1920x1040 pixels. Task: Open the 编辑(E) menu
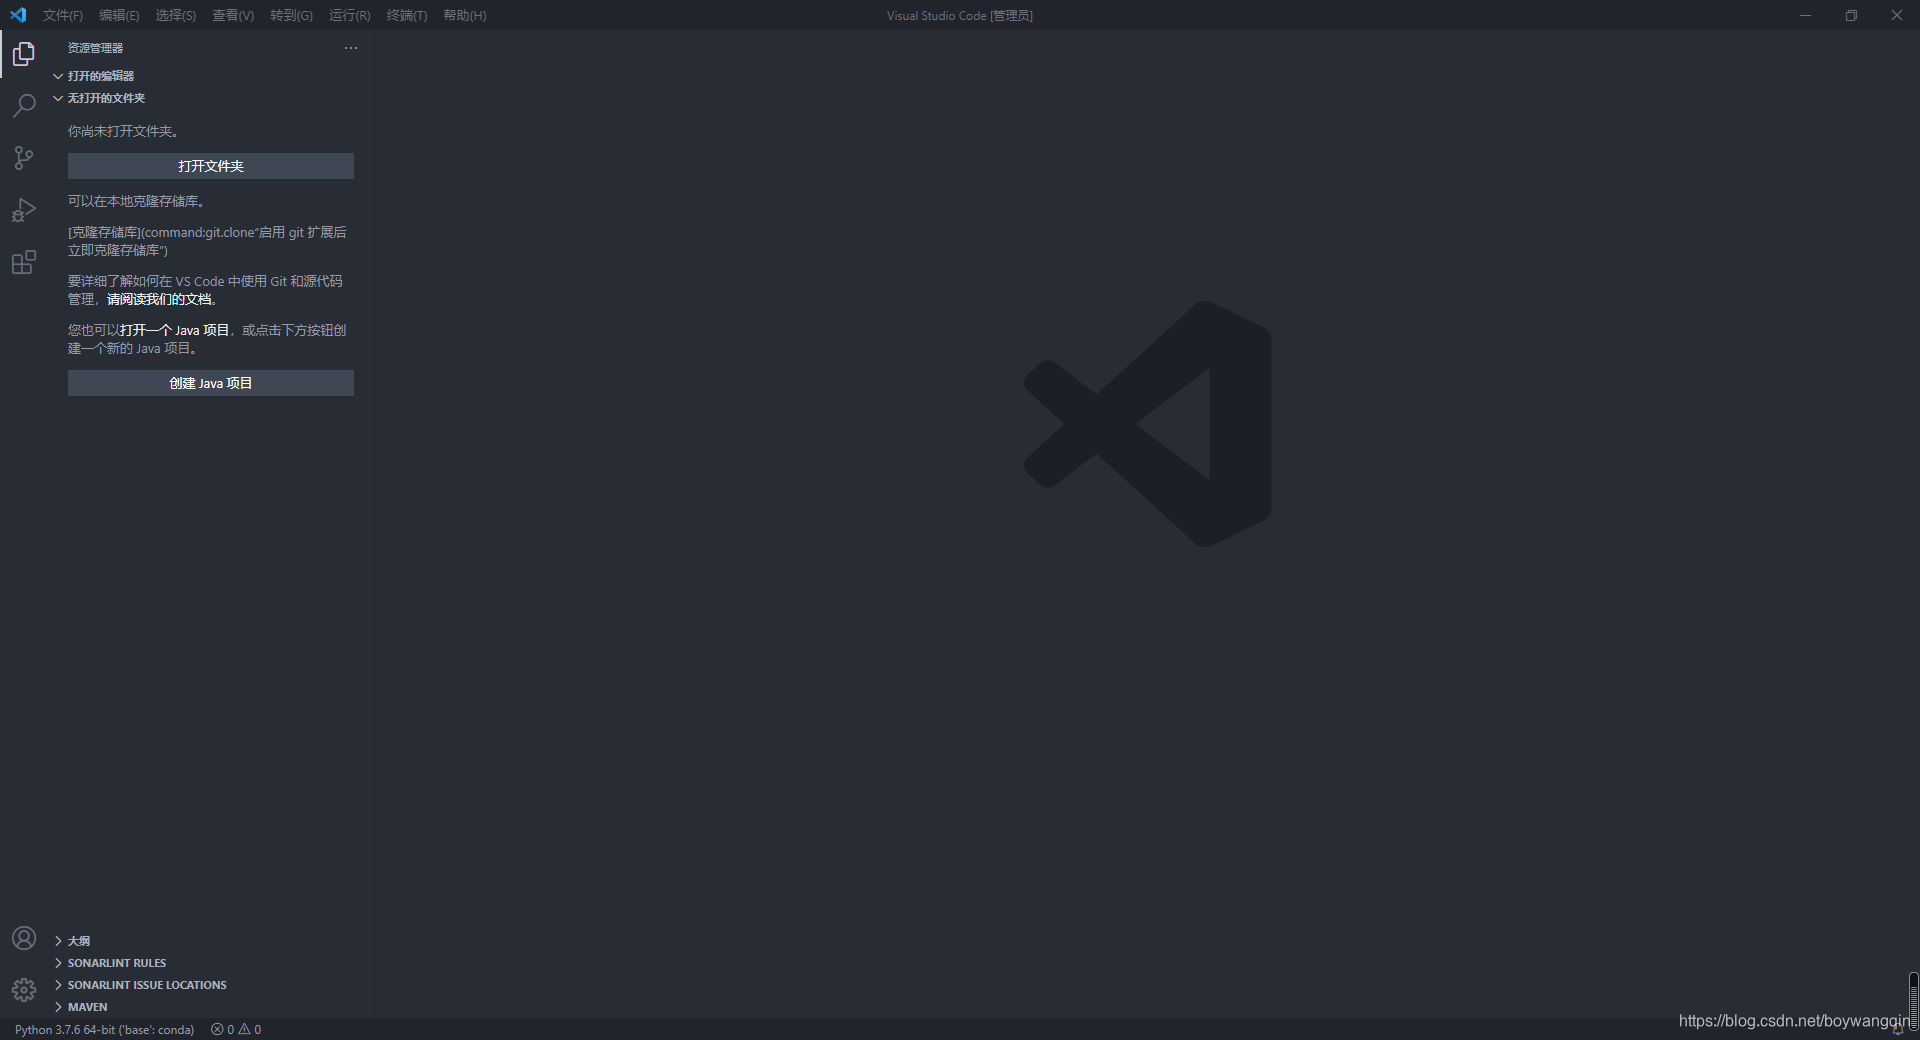(x=119, y=15)
